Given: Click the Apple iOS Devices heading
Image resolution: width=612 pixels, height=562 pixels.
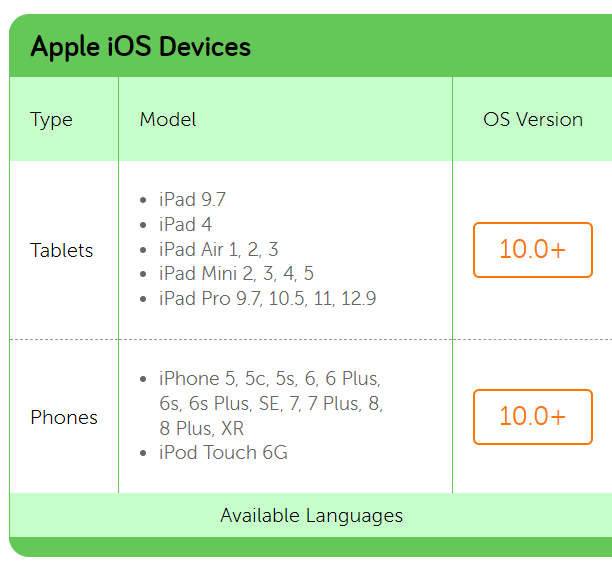Looking at the screenshot, I should tap(141, 46).
